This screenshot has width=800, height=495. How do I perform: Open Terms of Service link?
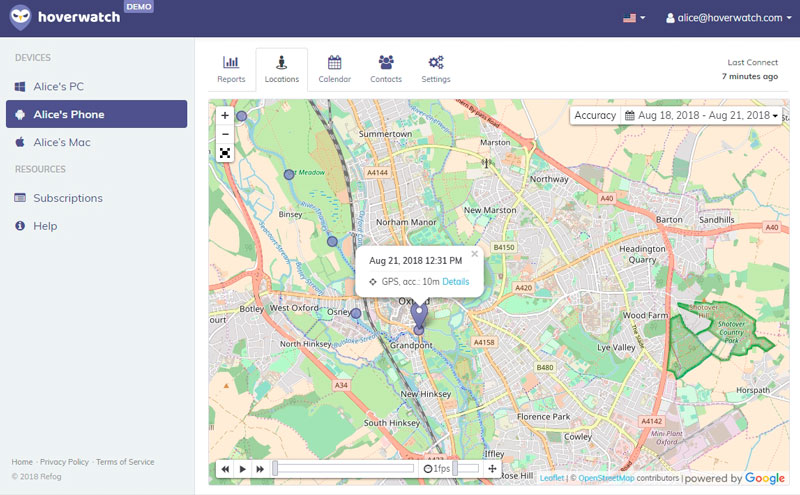[x=125, y=462]
